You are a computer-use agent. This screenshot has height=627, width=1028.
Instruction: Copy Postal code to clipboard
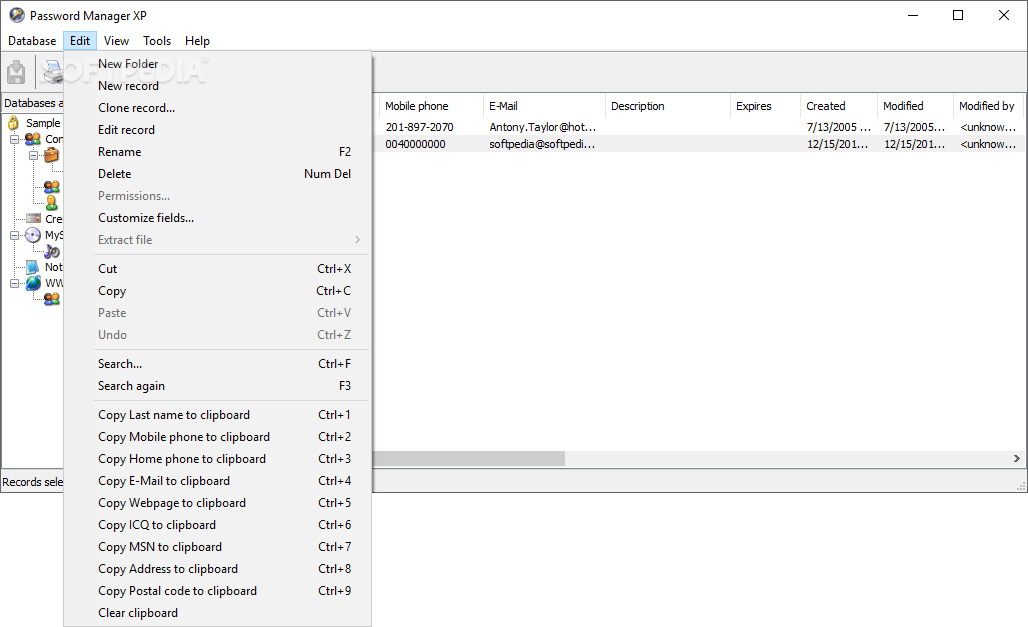pyautogui.click(x=218, y=591)
